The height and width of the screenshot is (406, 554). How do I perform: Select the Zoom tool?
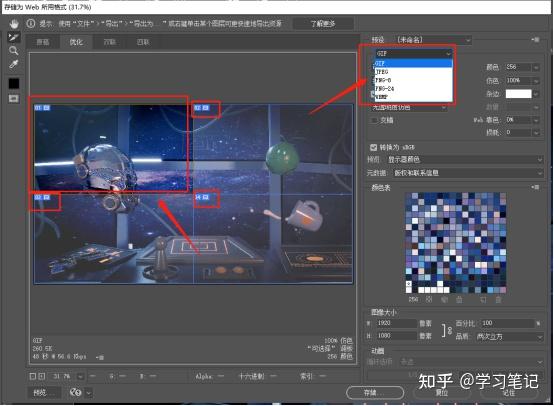point(14,51)
